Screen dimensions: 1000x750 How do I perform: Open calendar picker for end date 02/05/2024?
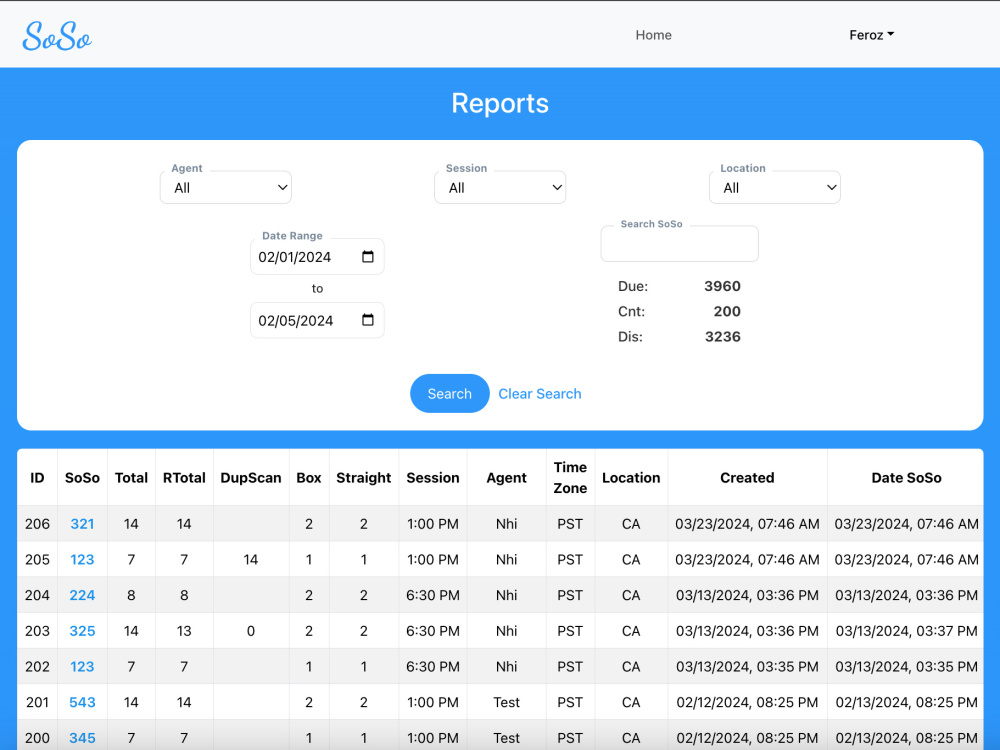367,320
